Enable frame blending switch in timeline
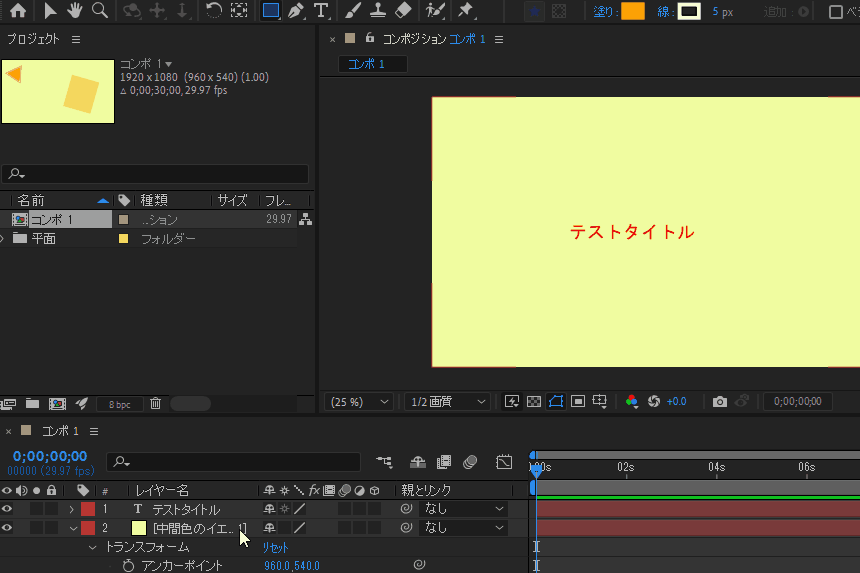This screenshot has width=860, height=573. (444, 462)
